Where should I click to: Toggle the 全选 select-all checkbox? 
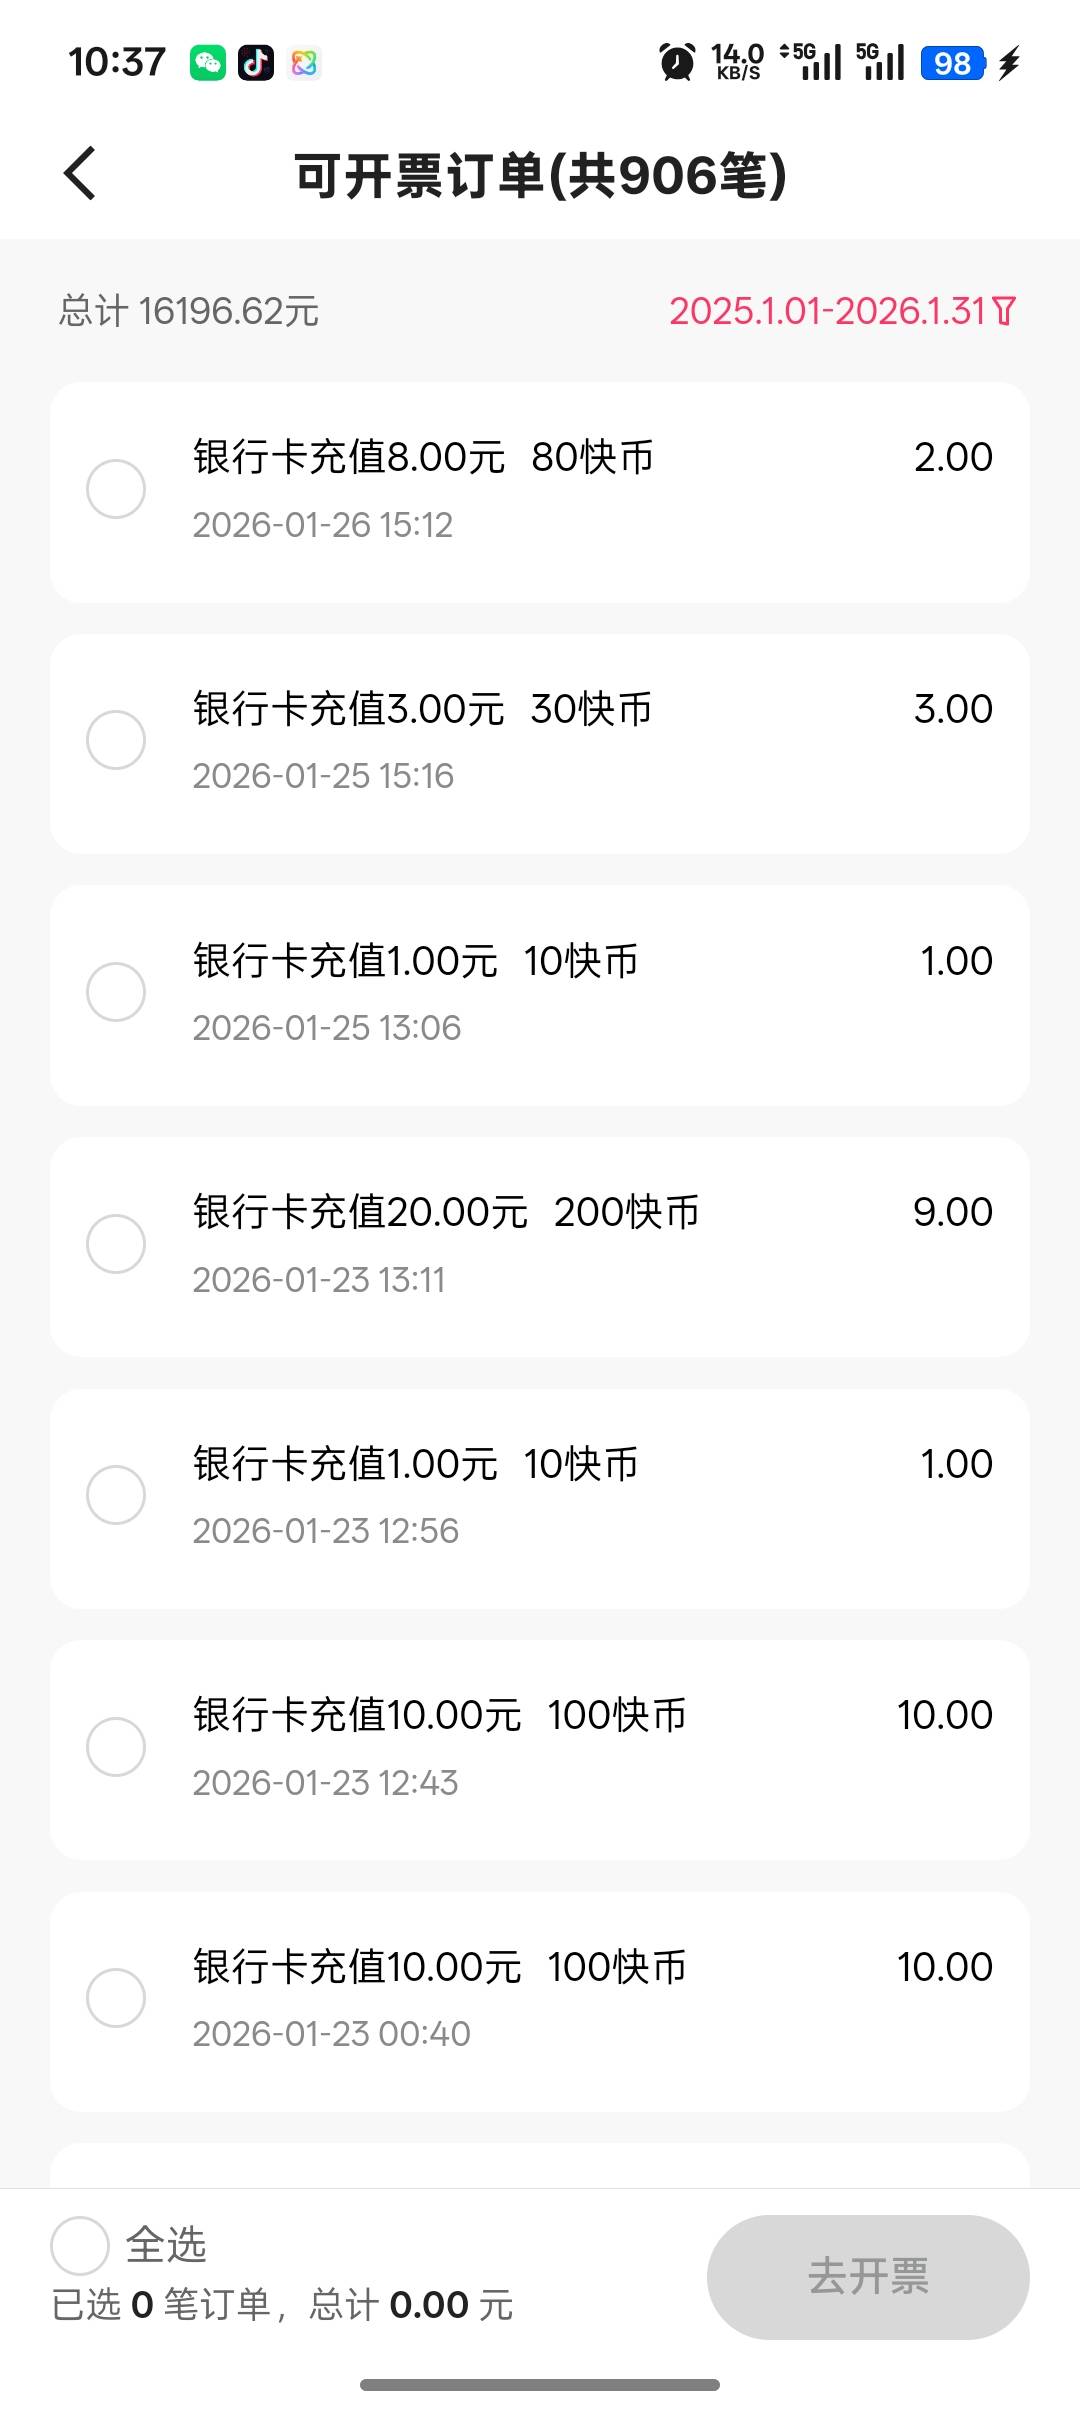[x=80, y=2245]
